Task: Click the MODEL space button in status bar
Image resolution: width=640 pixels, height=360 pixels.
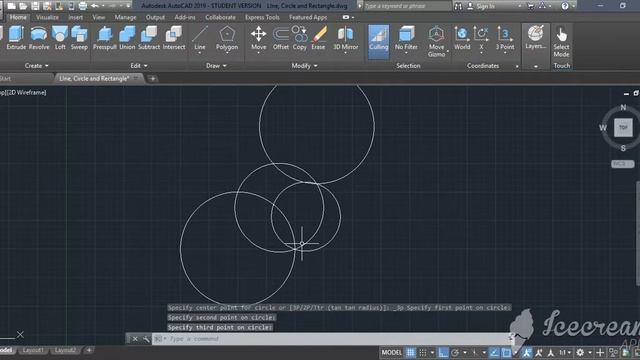Action: tap(391, 352)
